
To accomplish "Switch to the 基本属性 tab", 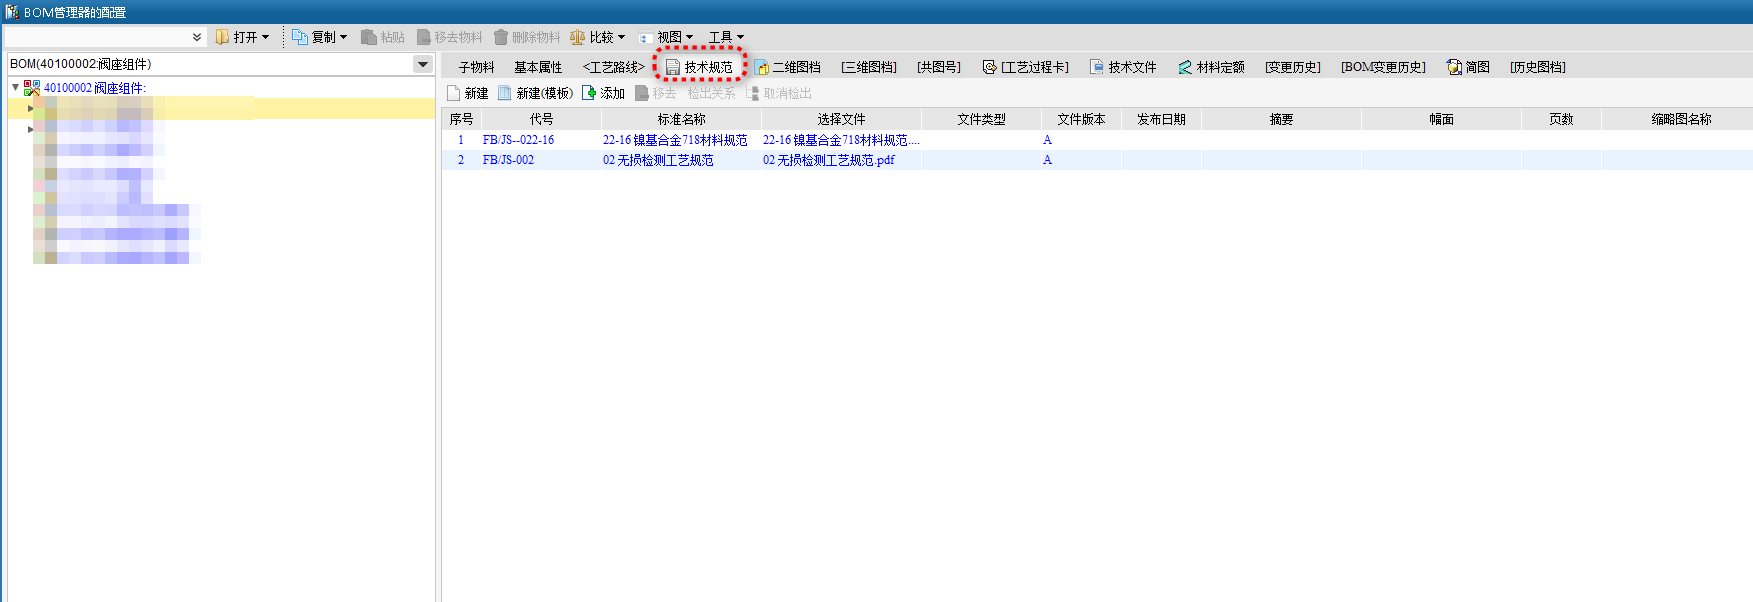I will coord(538,67).
